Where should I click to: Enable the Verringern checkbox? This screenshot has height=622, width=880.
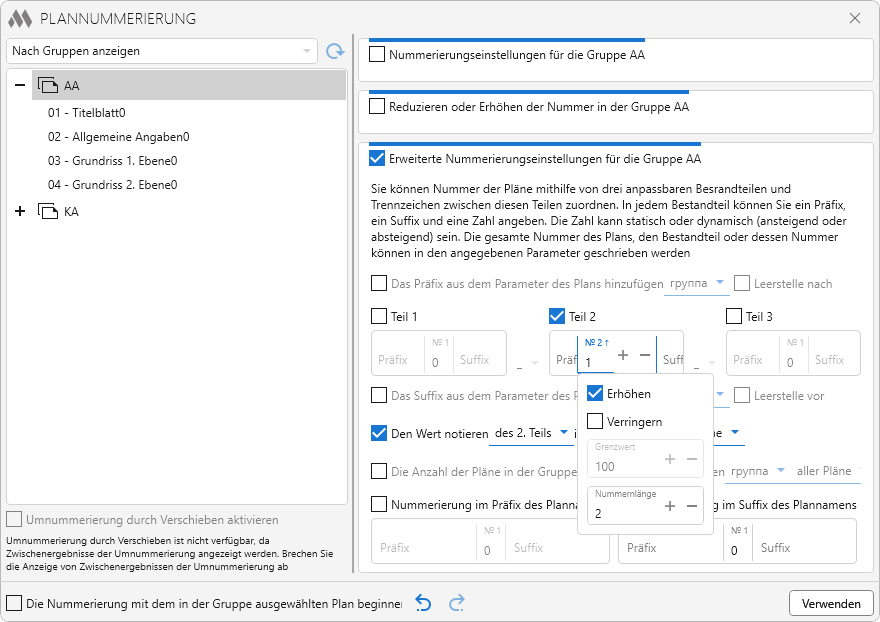tap(595, 422)
